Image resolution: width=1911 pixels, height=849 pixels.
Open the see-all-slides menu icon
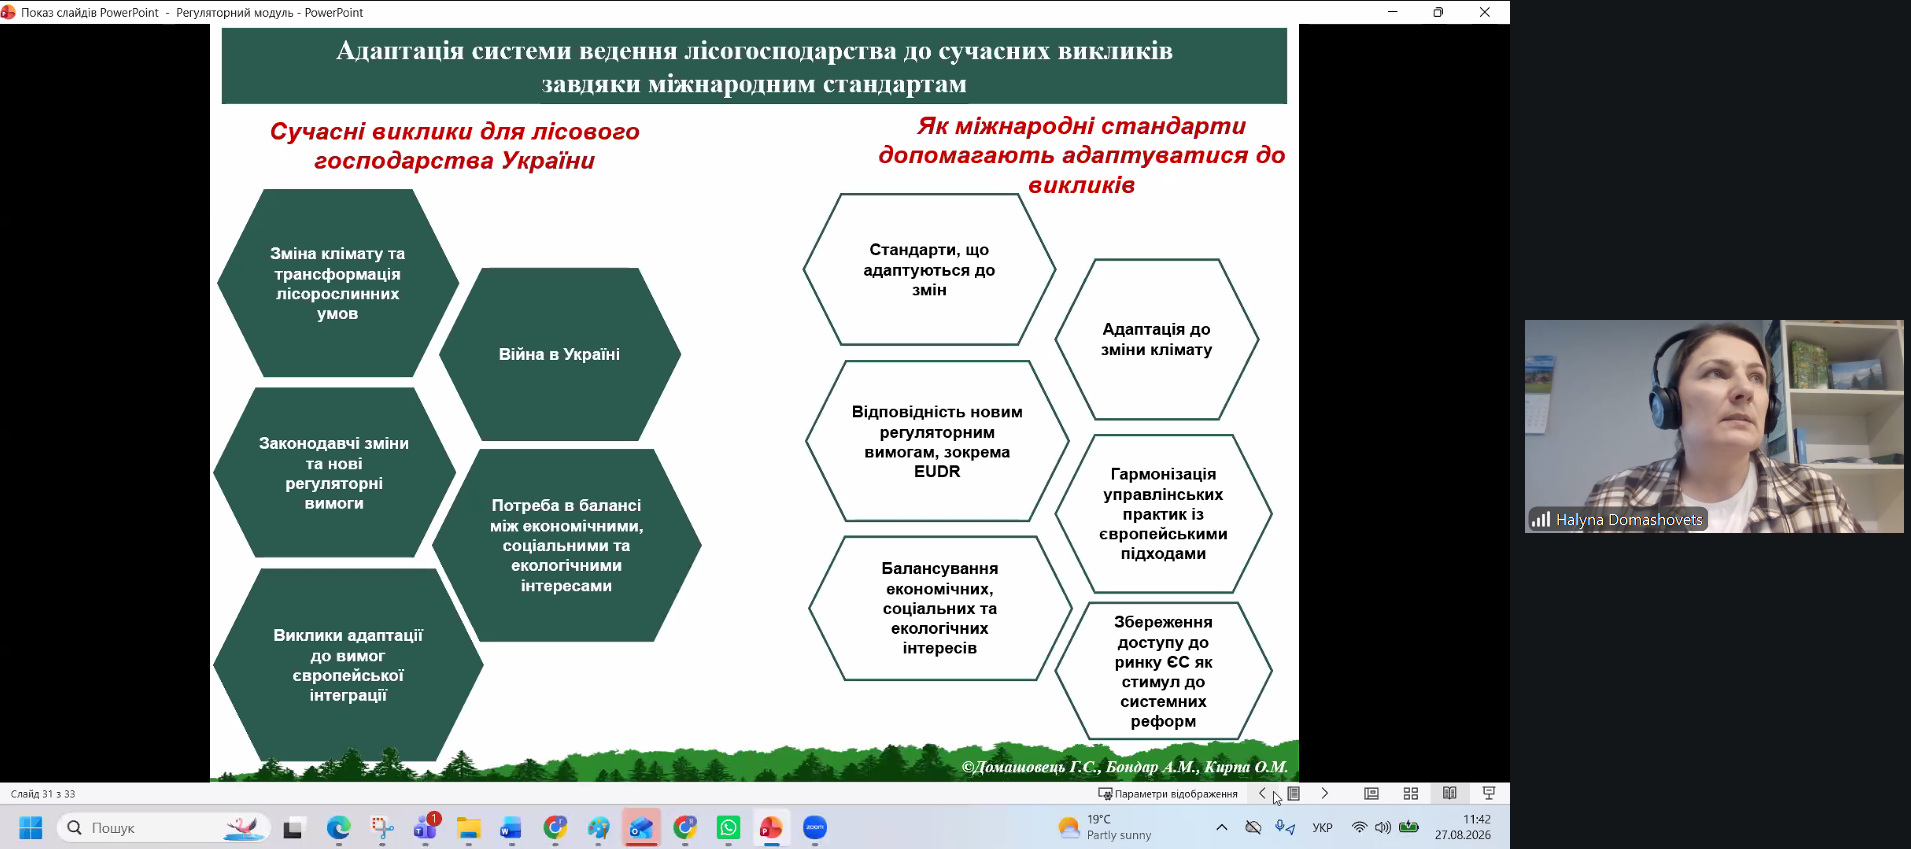[x=1293, y=793]
